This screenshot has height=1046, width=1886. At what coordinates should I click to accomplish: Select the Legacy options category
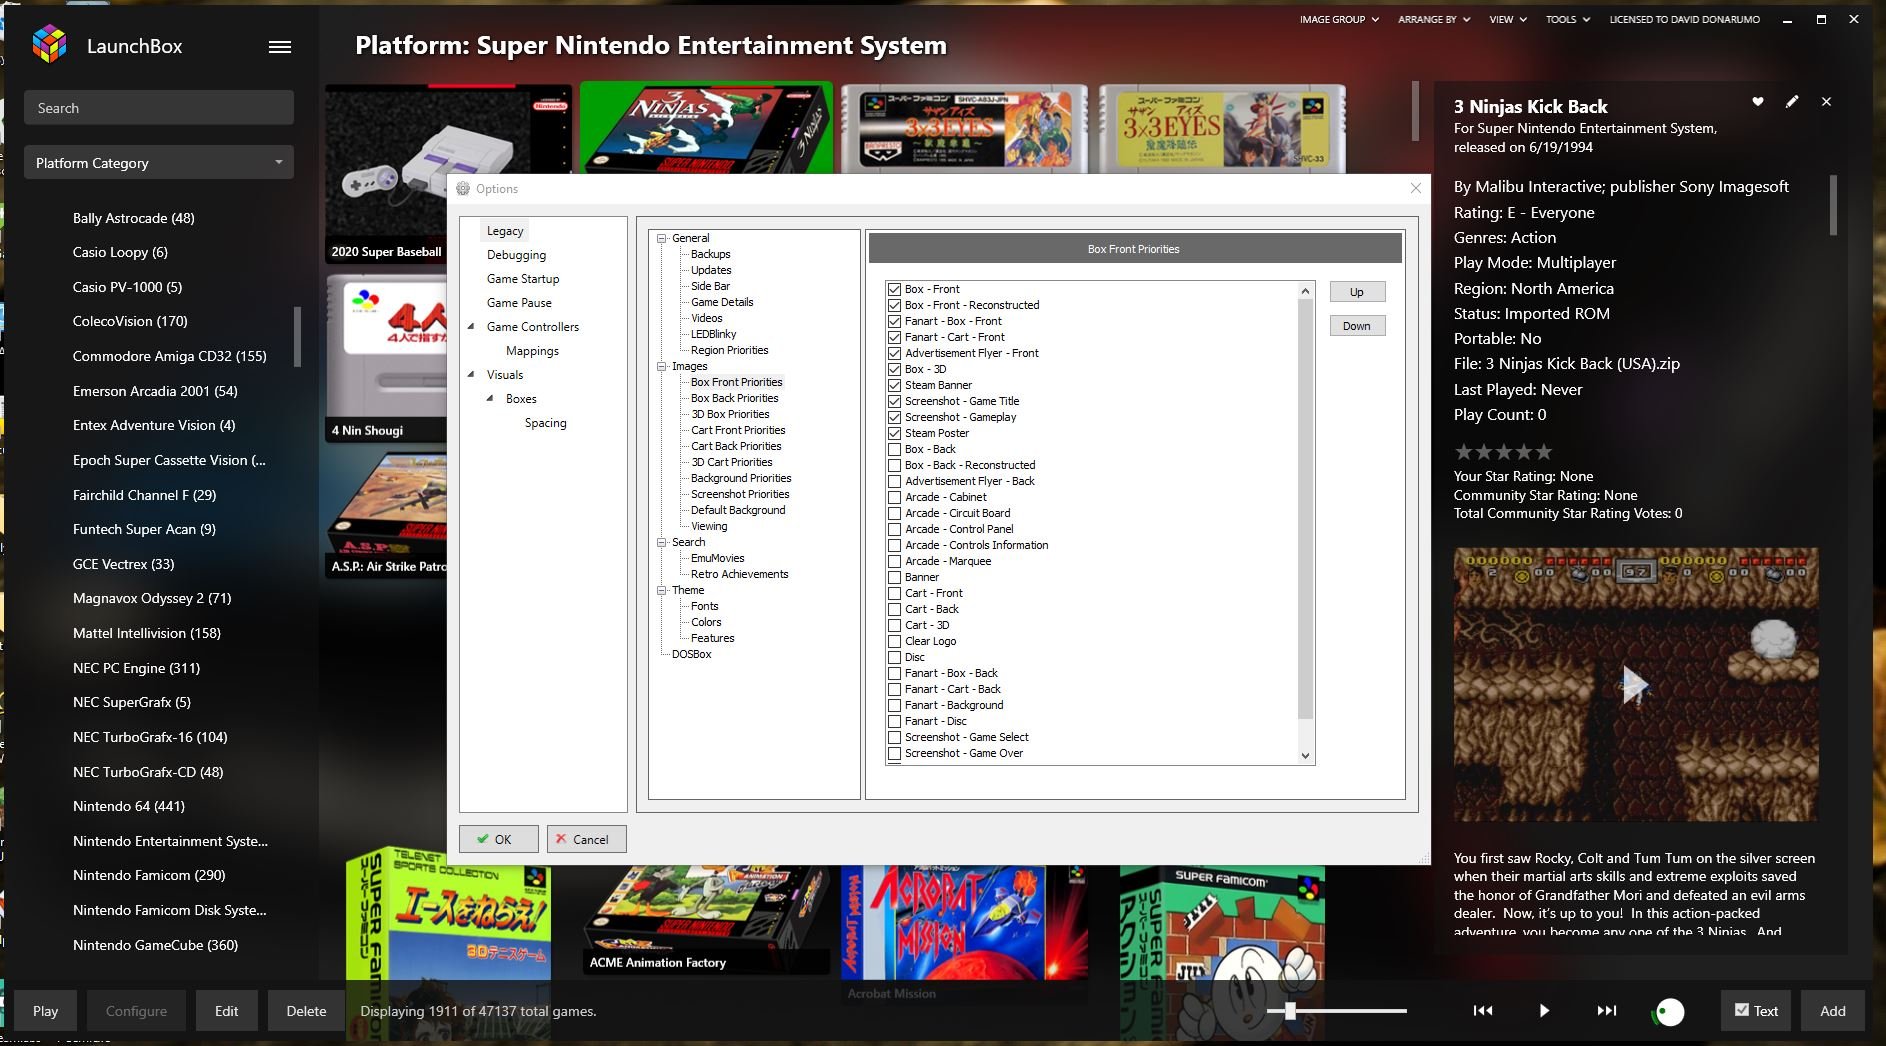pos(505,231)
